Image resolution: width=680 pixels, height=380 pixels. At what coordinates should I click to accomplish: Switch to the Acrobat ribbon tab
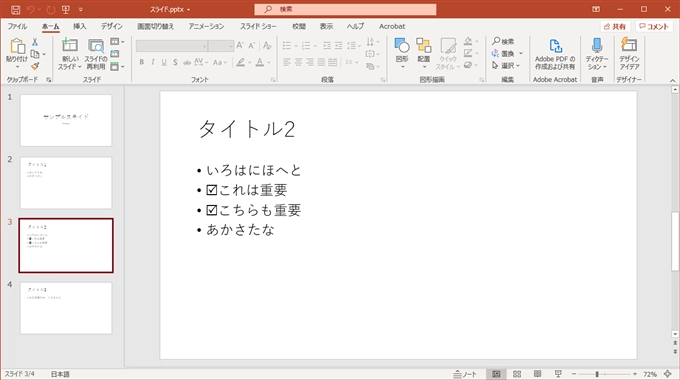[392, 26]
